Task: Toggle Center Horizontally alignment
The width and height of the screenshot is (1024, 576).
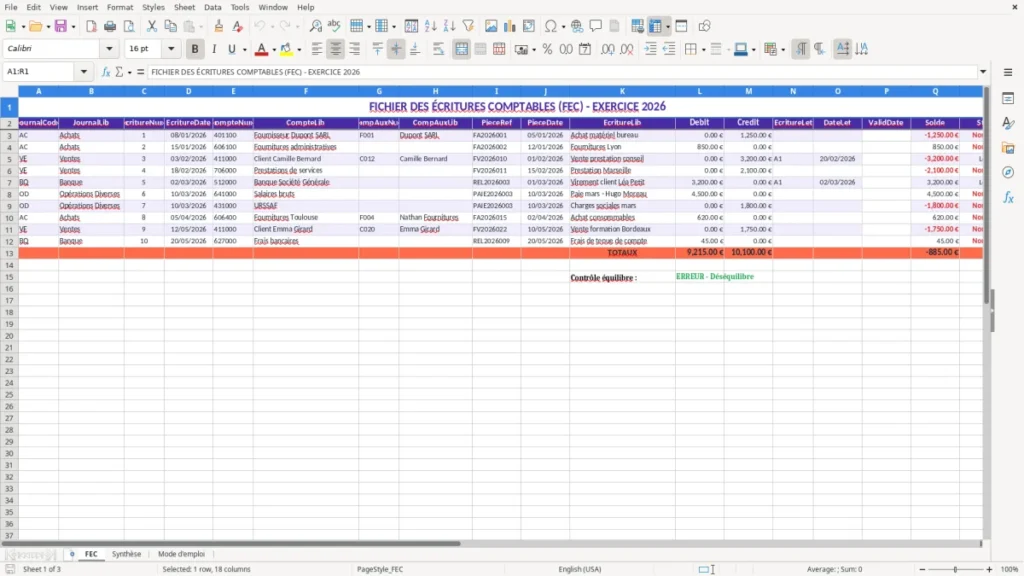Action: pyautogui.click(x=336, y=49)
